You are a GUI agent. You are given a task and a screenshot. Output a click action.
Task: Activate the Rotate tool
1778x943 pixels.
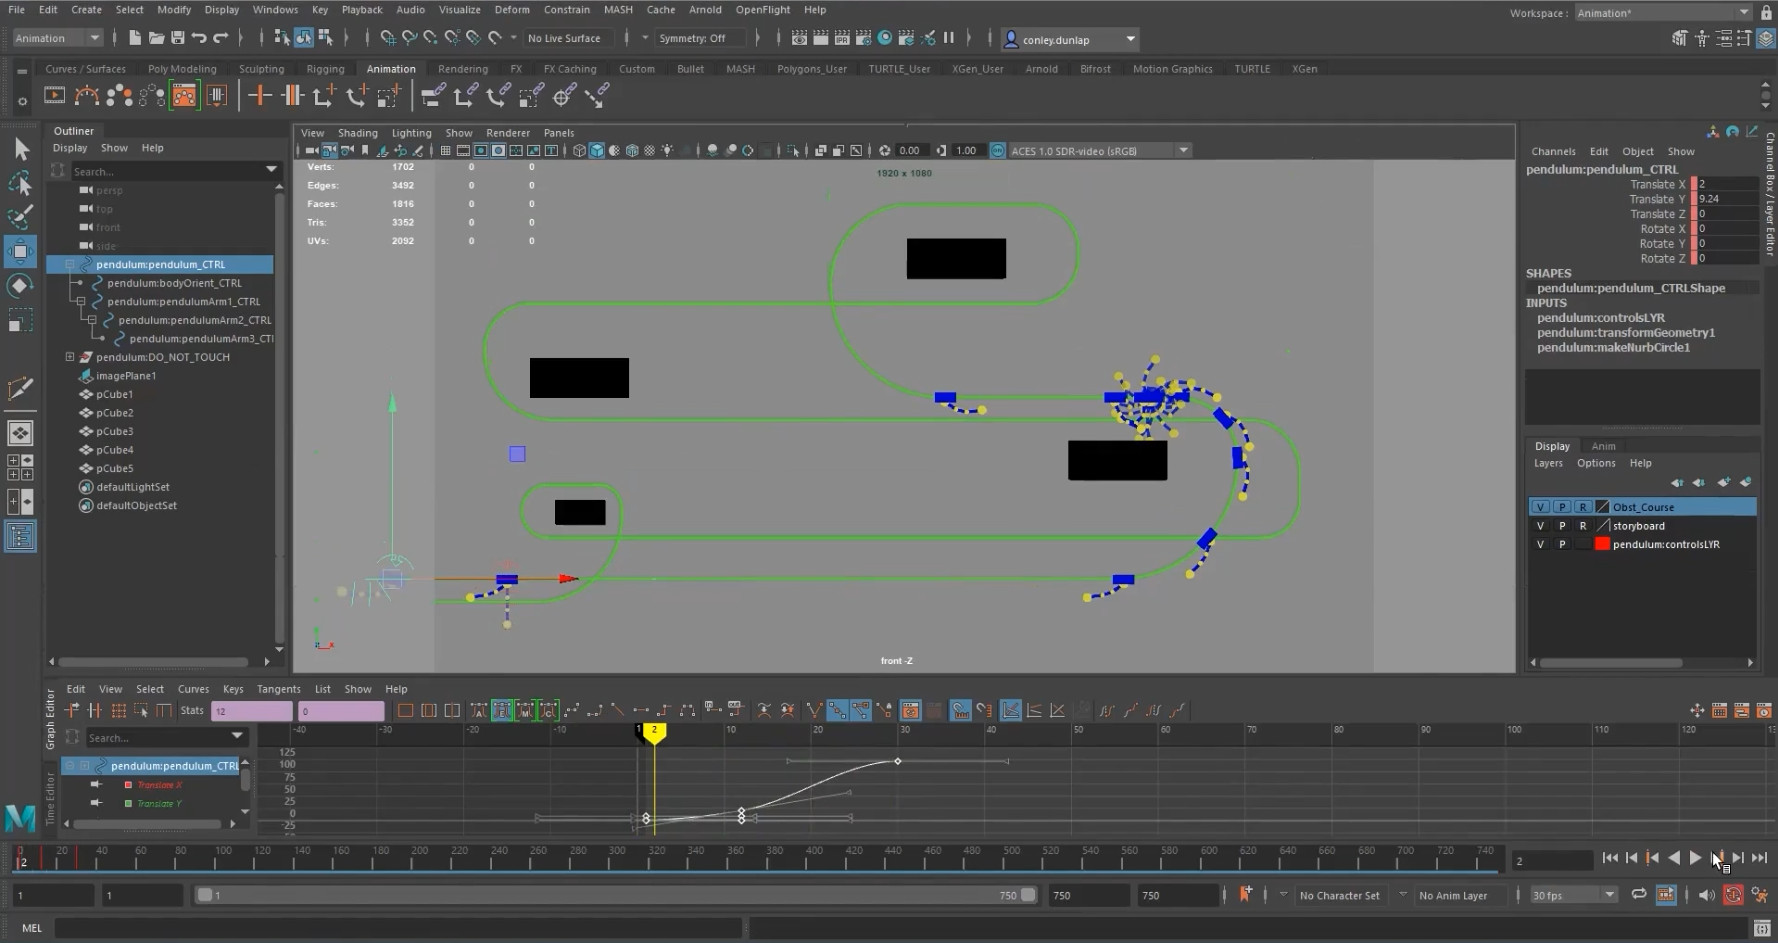pyautogui.click(x=20, y=286)
